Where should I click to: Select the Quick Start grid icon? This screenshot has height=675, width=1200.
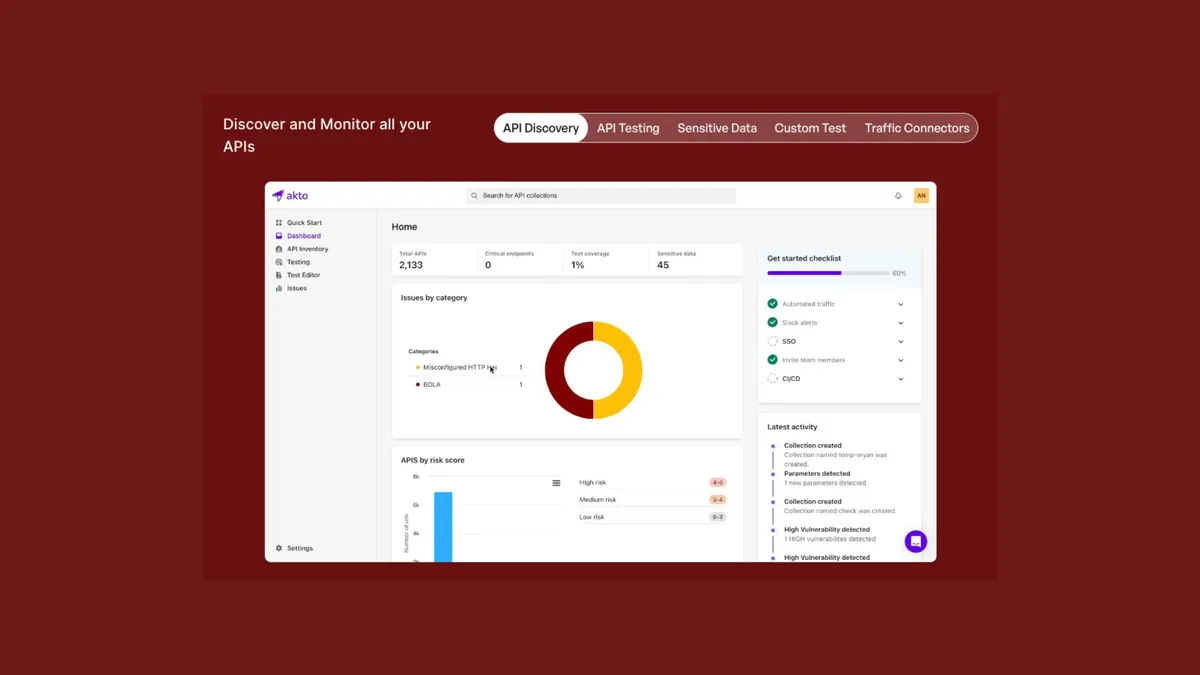pyautogui.click(x=279, y=224)
